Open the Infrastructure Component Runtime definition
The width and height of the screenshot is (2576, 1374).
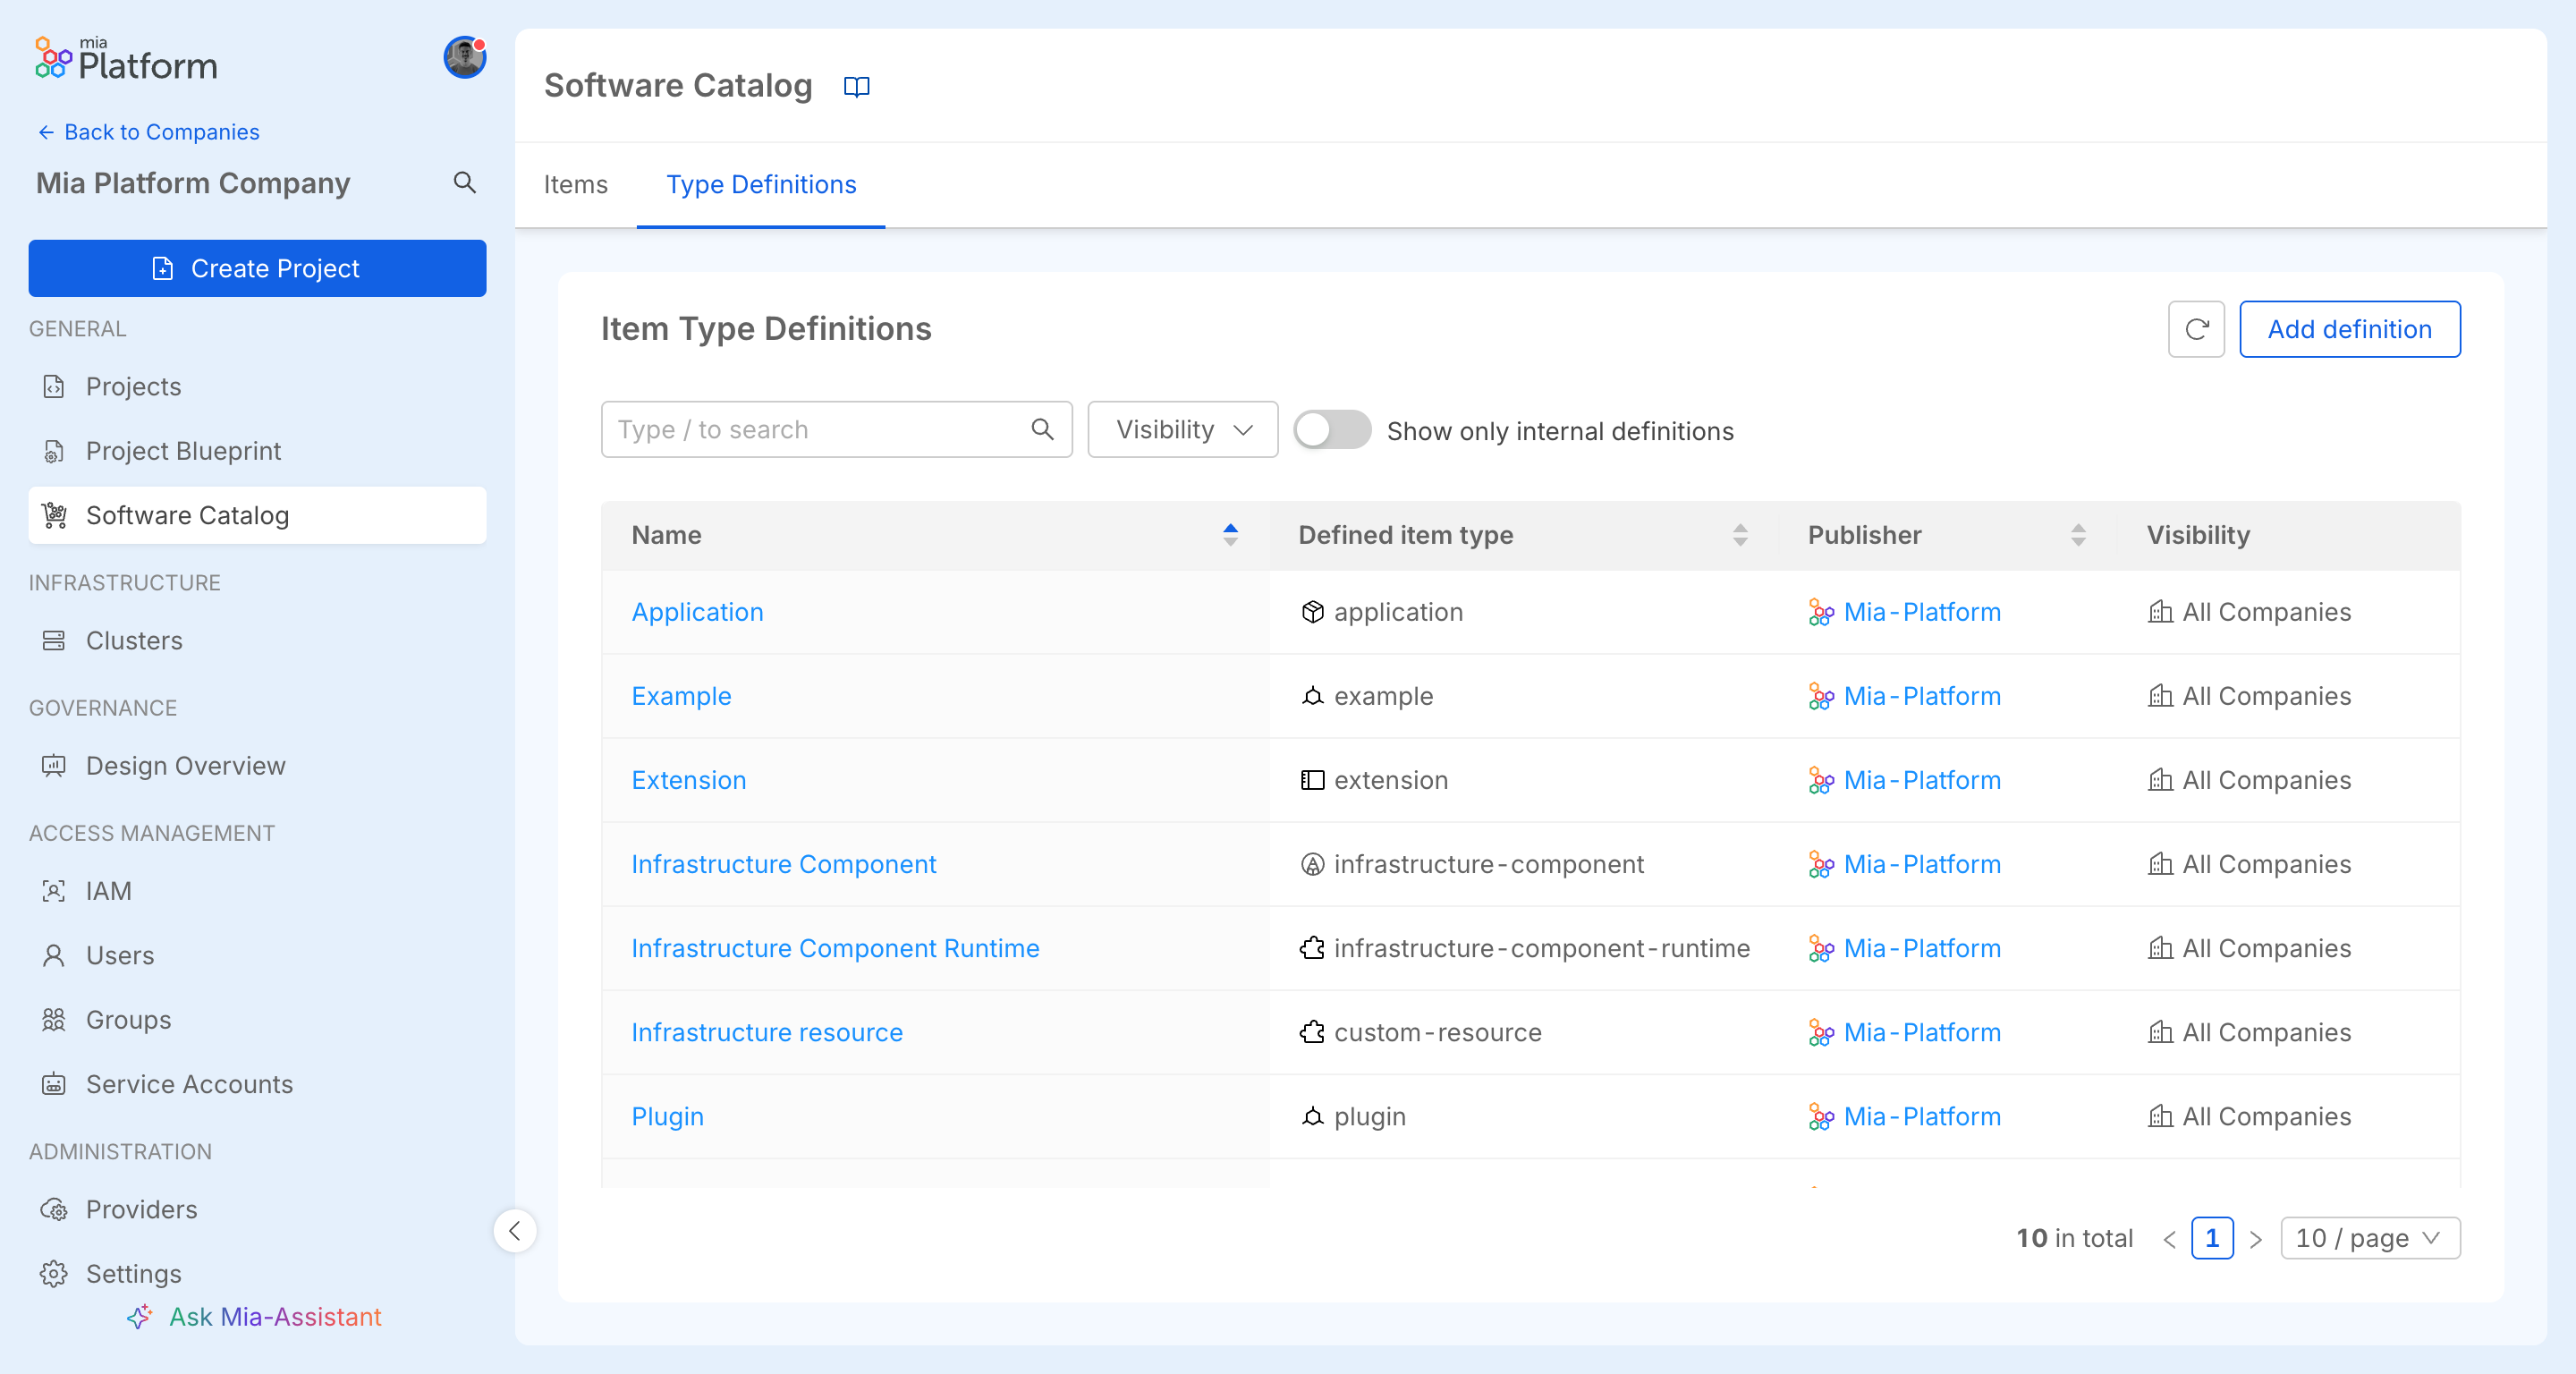tap(835, 948)
